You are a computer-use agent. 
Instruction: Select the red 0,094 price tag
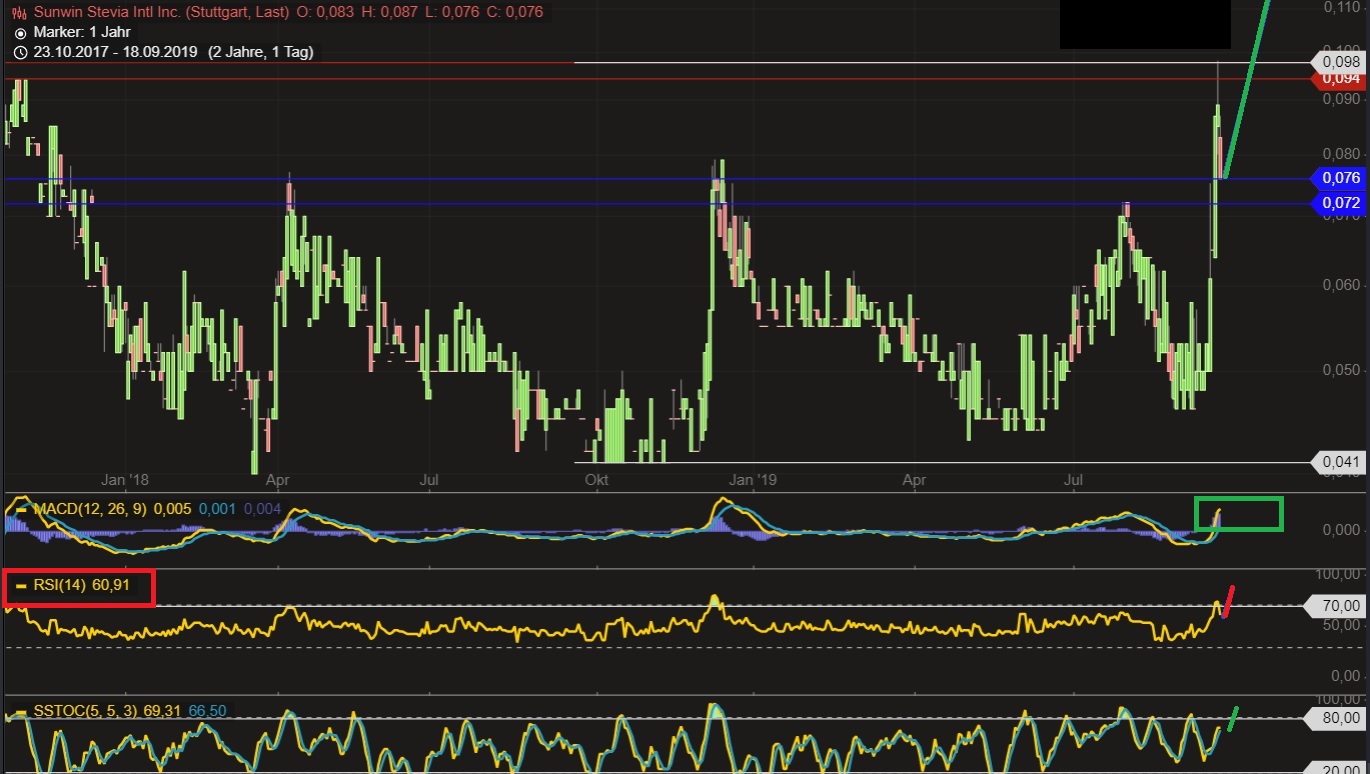pyautogui.click(x=1340, y=79)
